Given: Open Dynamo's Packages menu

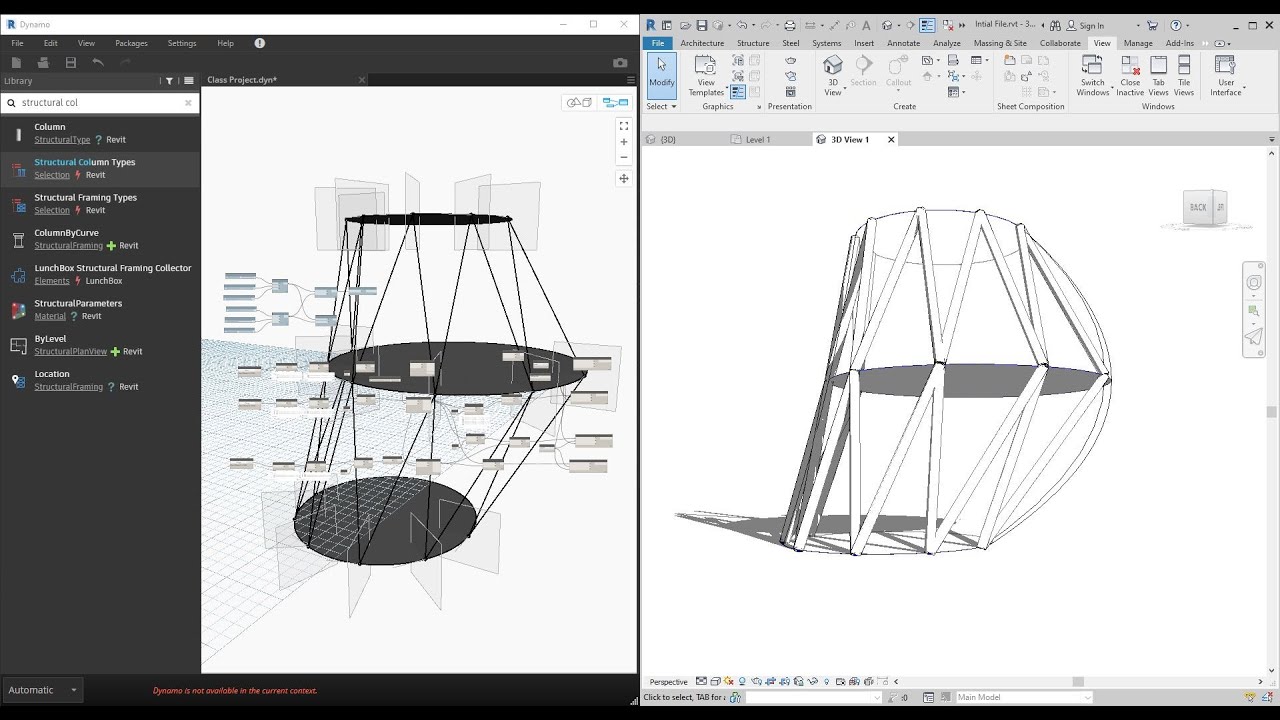Looking at the screenshot, I should tap(131, 43).
